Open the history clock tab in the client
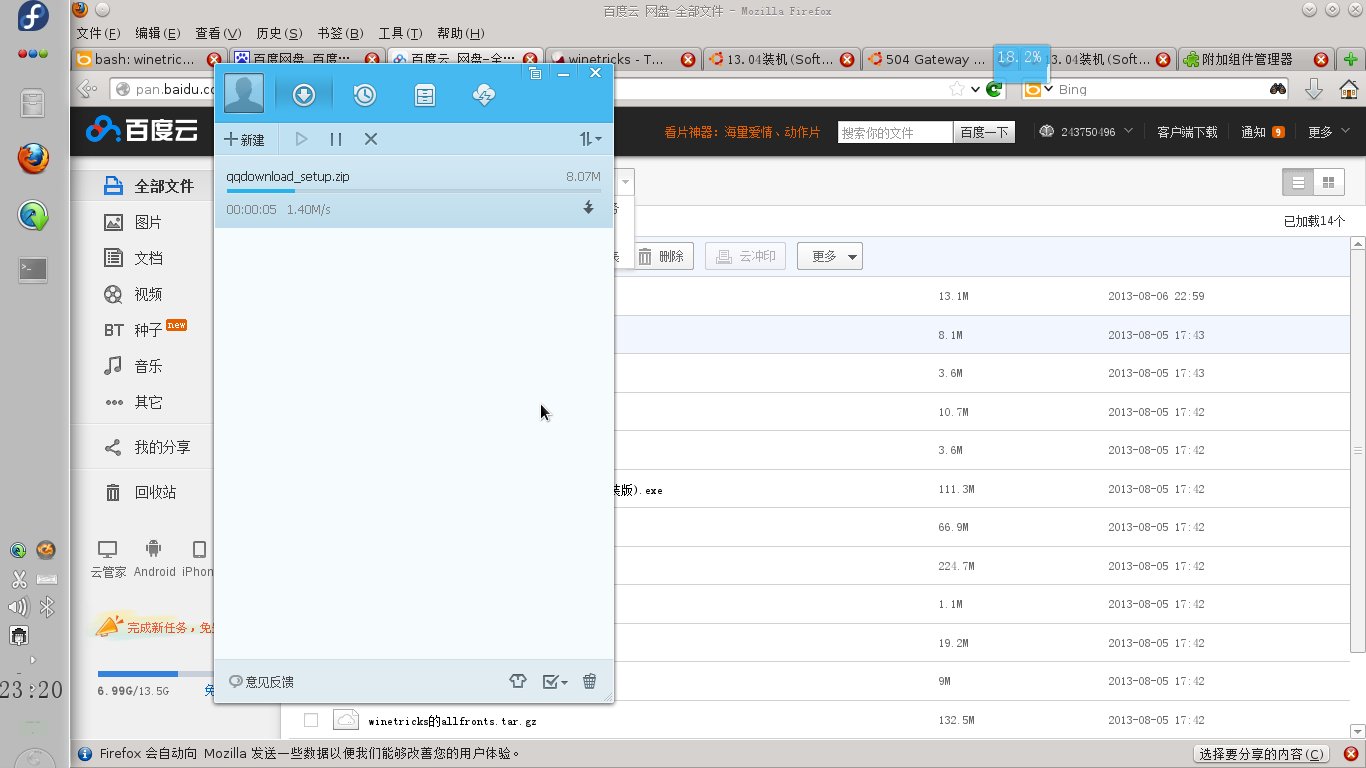Viewport: 1366px width, 768px height. [x=365, y=95]
